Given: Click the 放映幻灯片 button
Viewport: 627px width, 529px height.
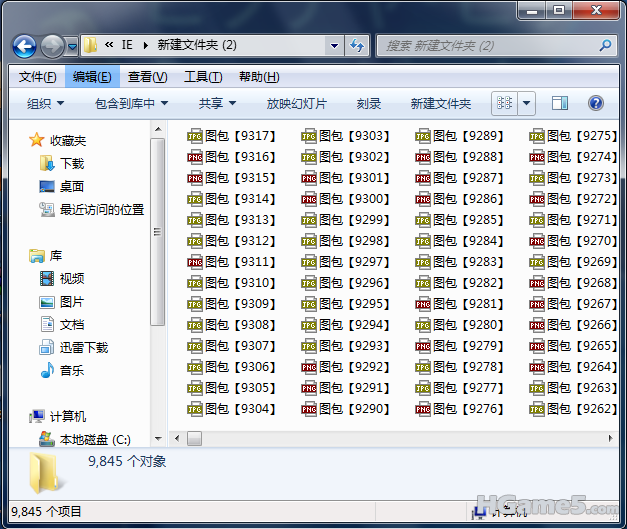Looking at the screenshot, I should pos(296,103).
